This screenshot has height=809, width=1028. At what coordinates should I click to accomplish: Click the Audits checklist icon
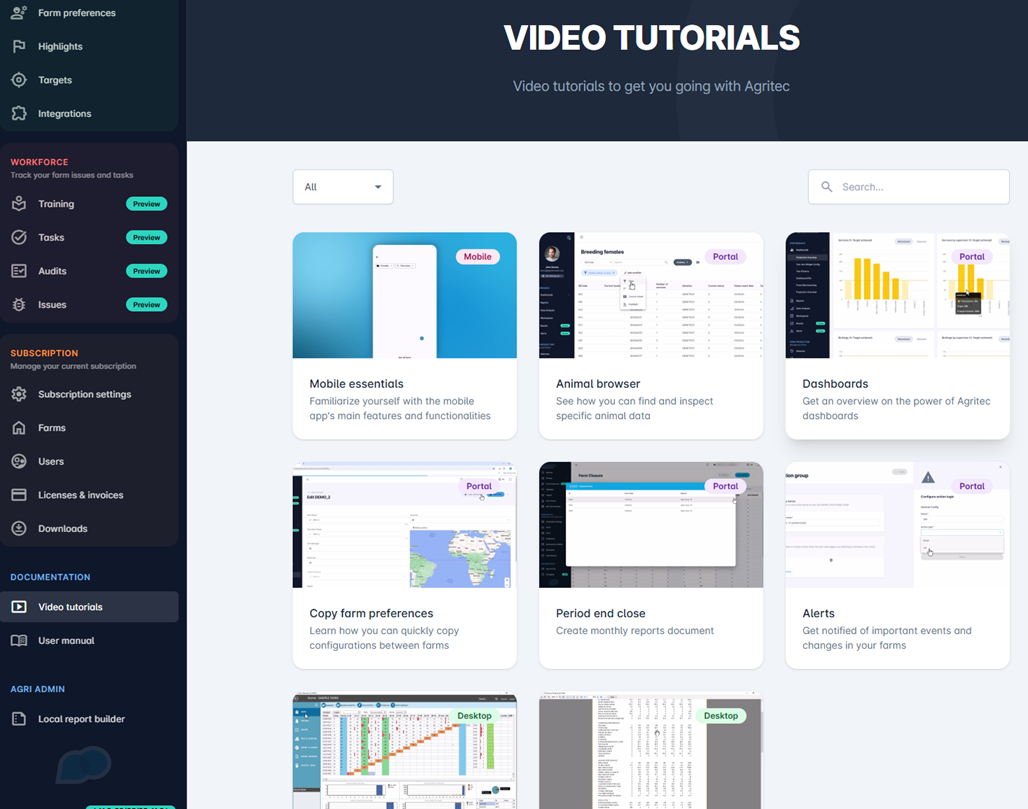click(19, 271)
